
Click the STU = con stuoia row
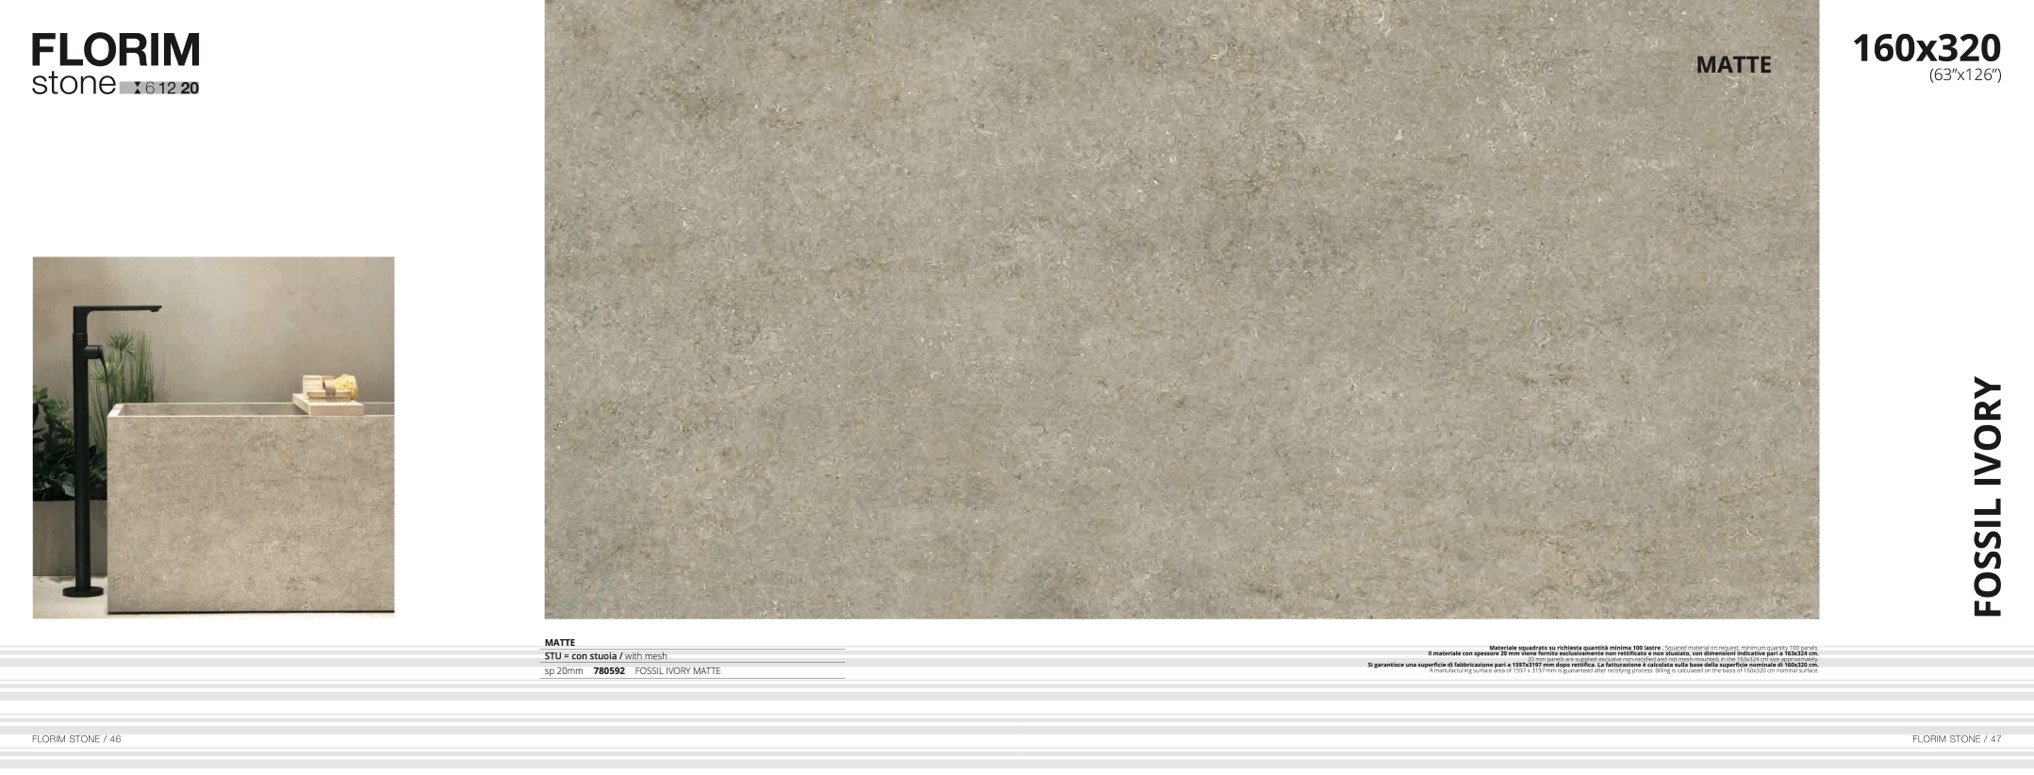tap(605, 657)
